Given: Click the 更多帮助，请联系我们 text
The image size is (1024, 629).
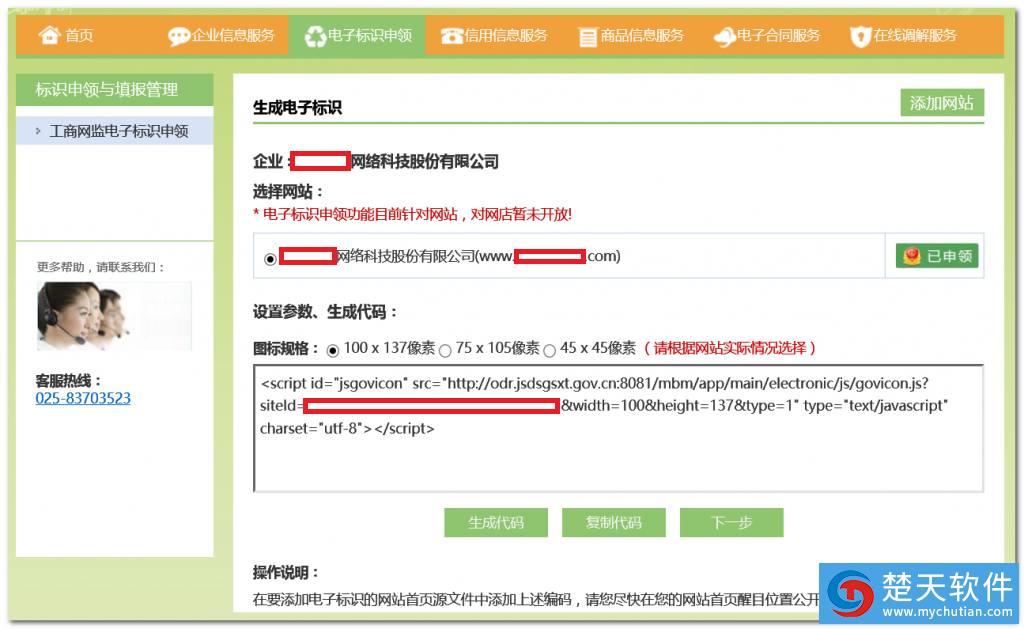Looking at the screenshot, I should 101,267.
